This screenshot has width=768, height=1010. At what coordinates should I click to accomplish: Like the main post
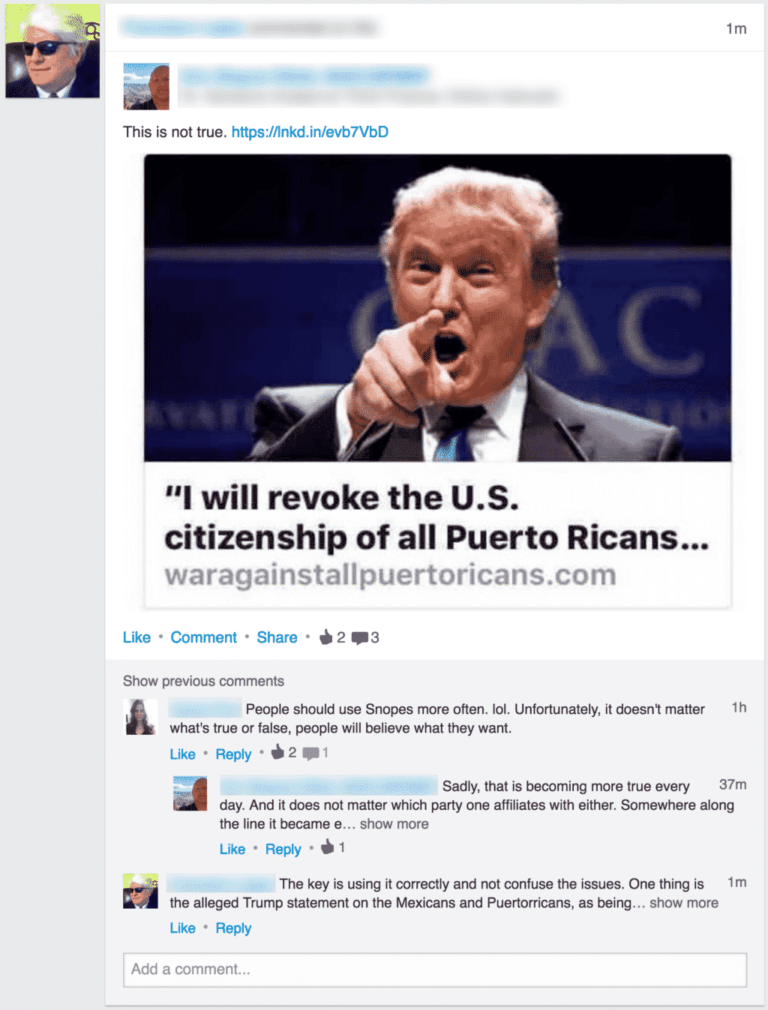[x=137, y=637]
